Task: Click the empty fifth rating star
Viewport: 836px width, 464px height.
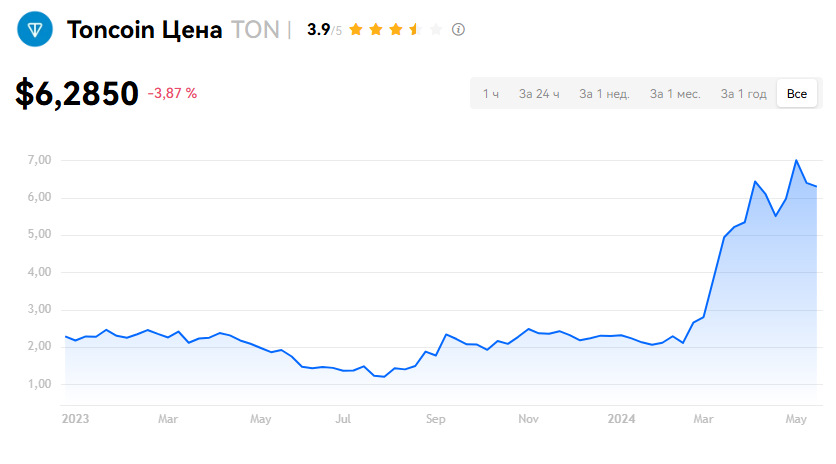Action: click(x=435, y=30)
